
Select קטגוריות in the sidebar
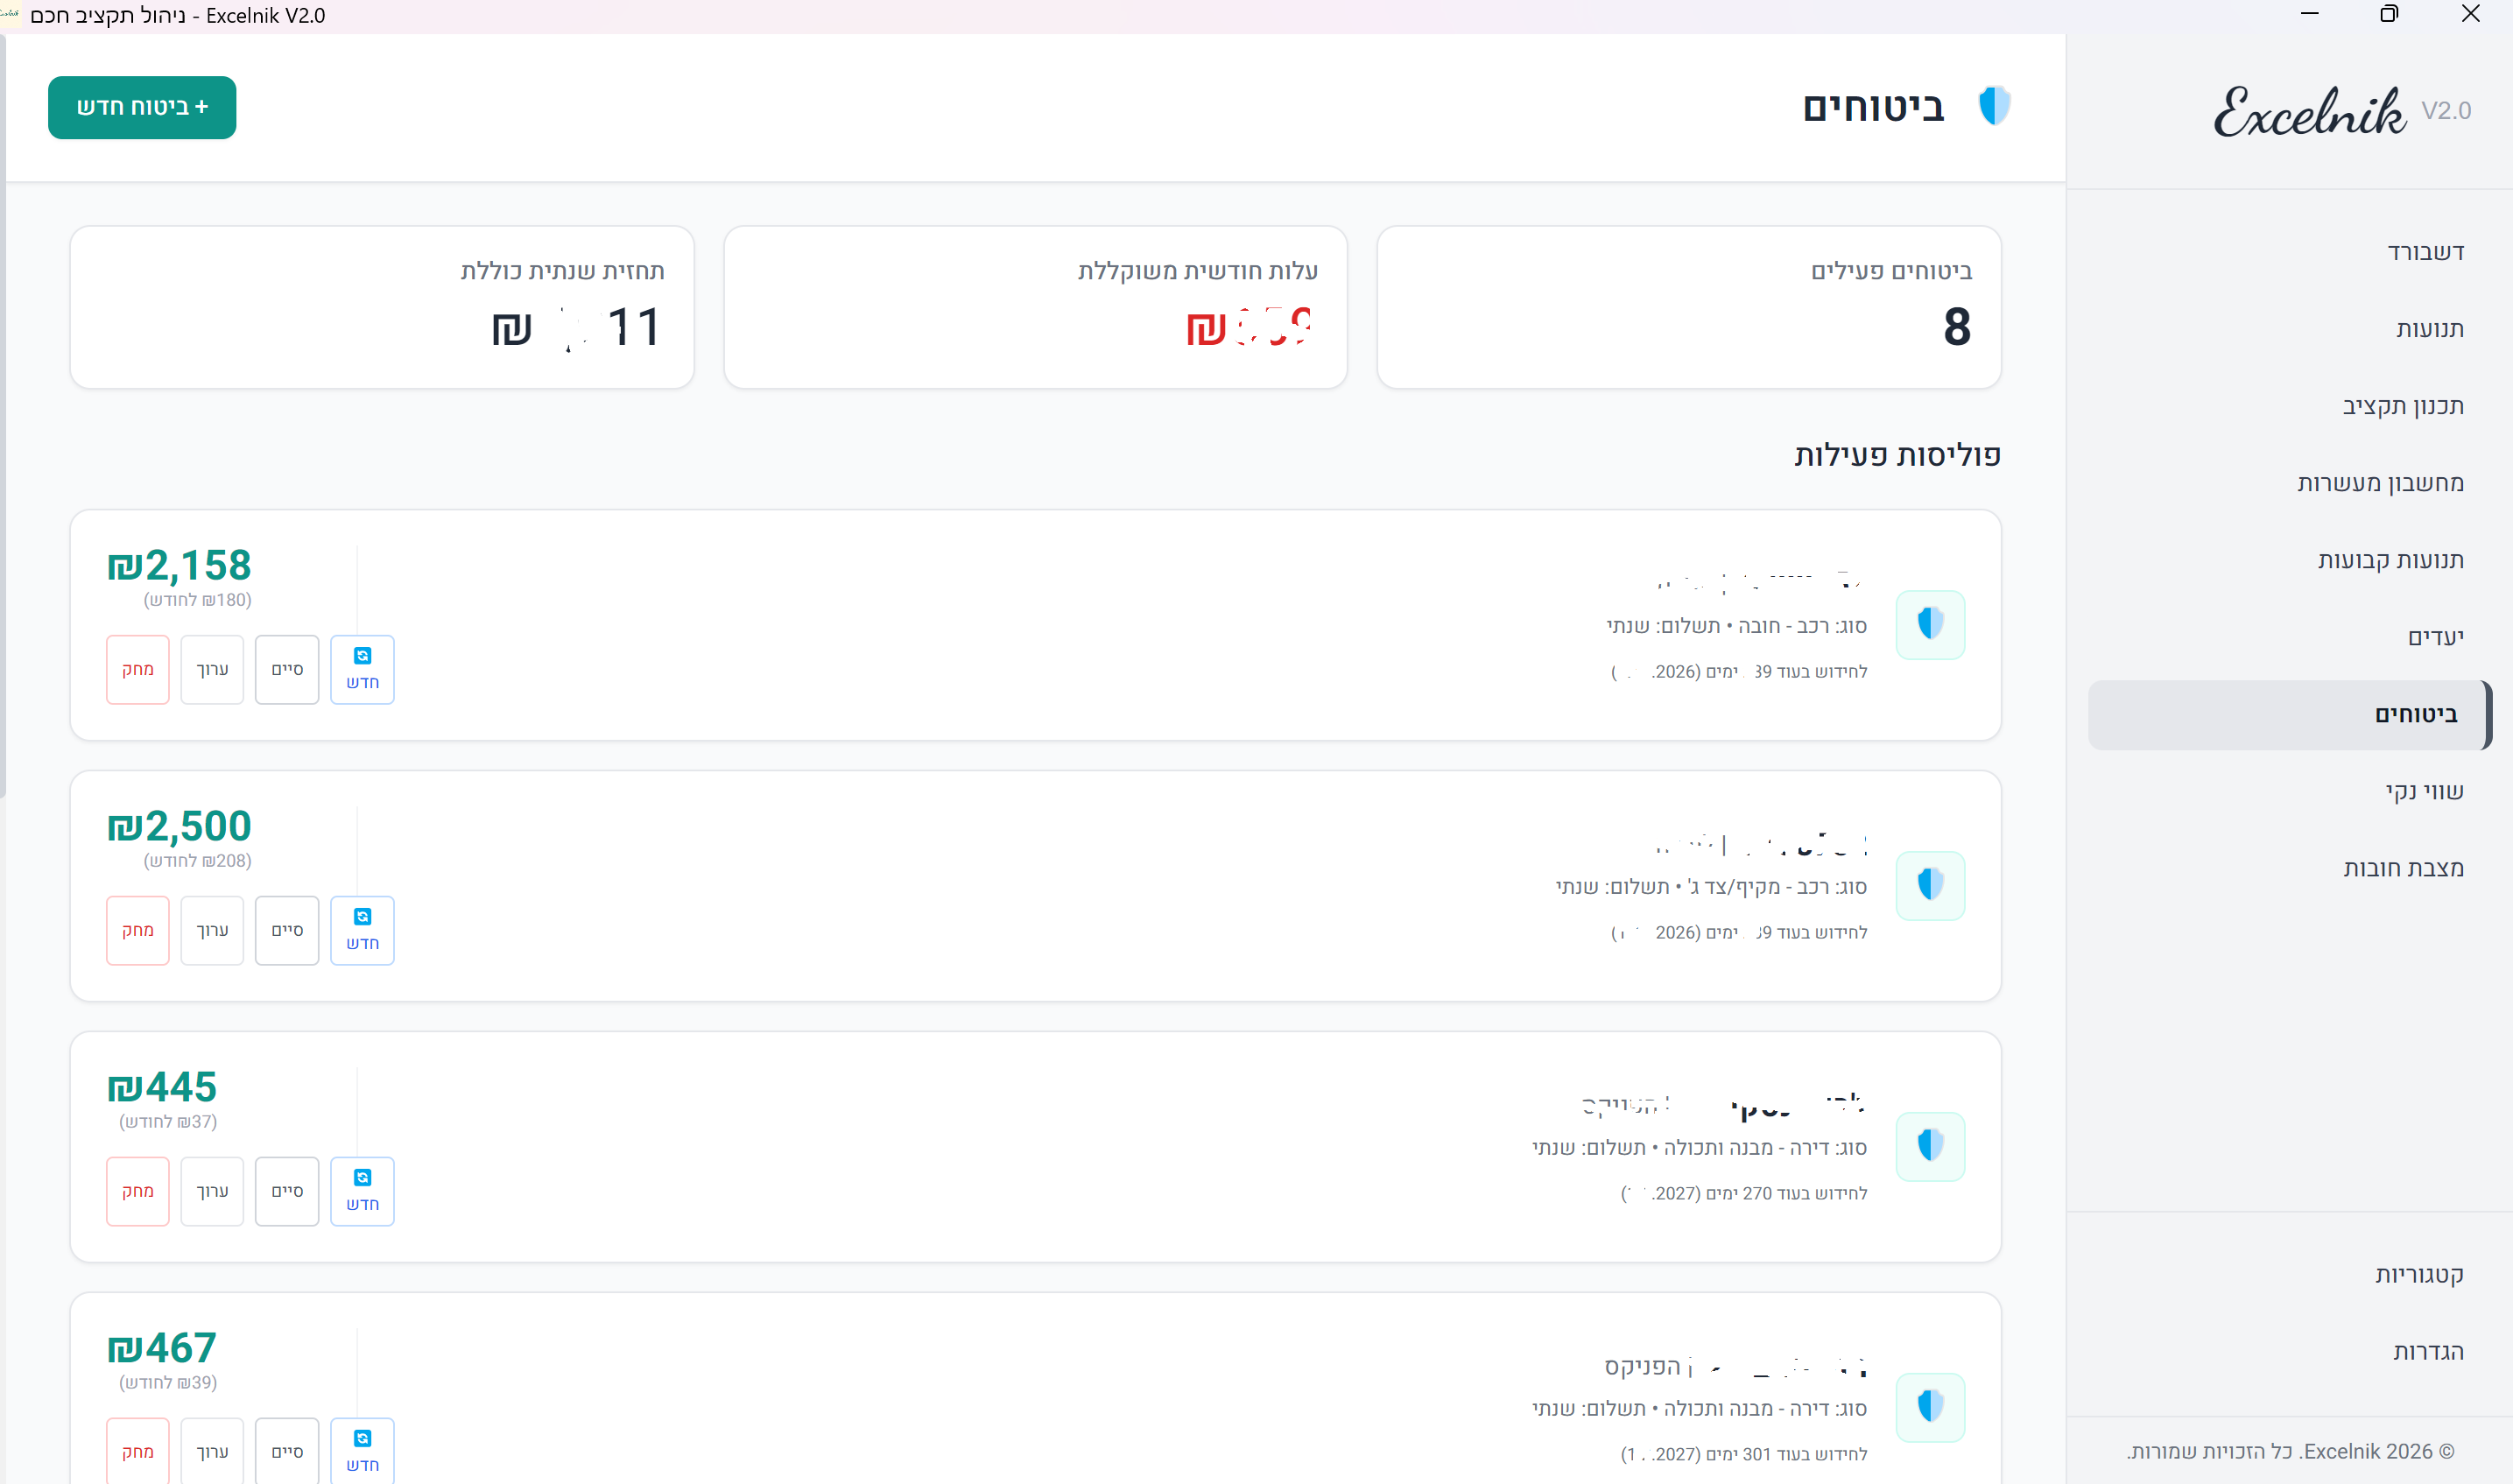(x=2419, y=1274)
